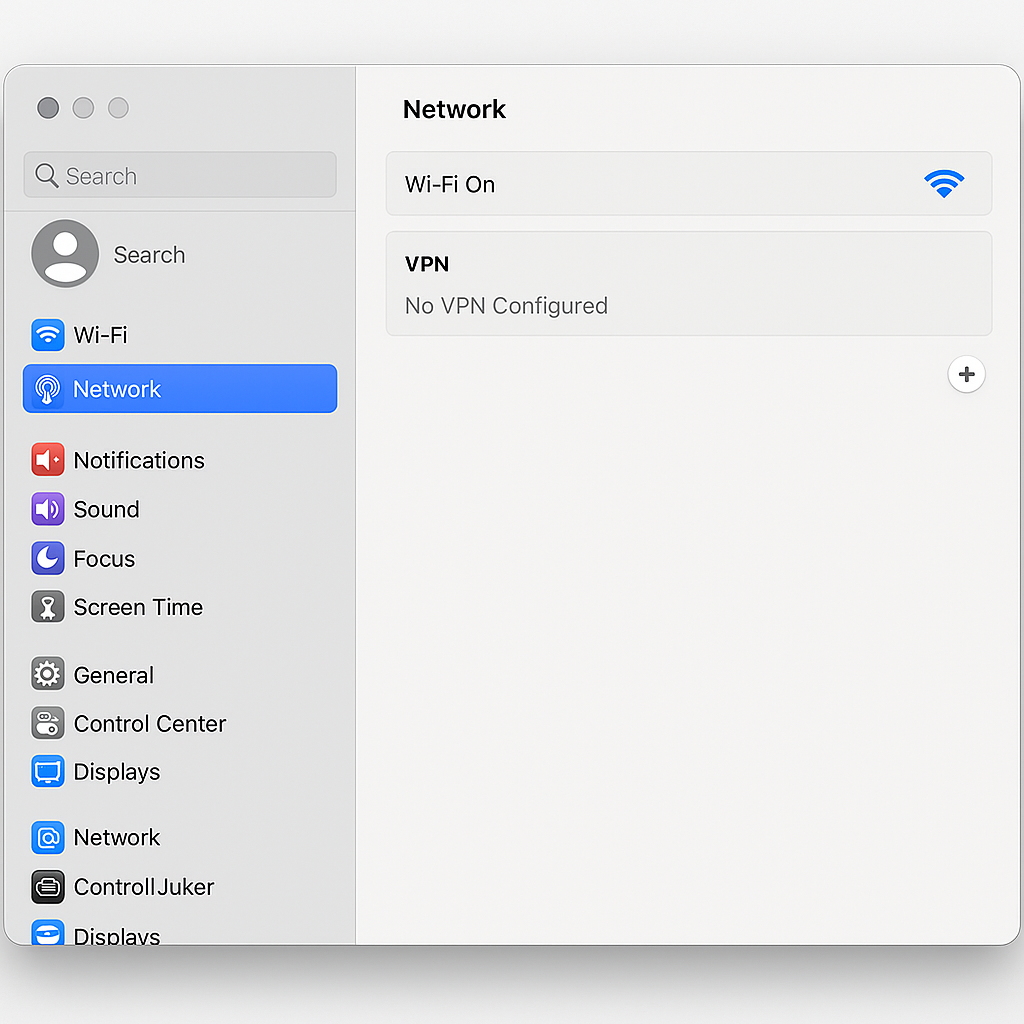
Task: Click the plus button to add a service
Action: [966, 374]
